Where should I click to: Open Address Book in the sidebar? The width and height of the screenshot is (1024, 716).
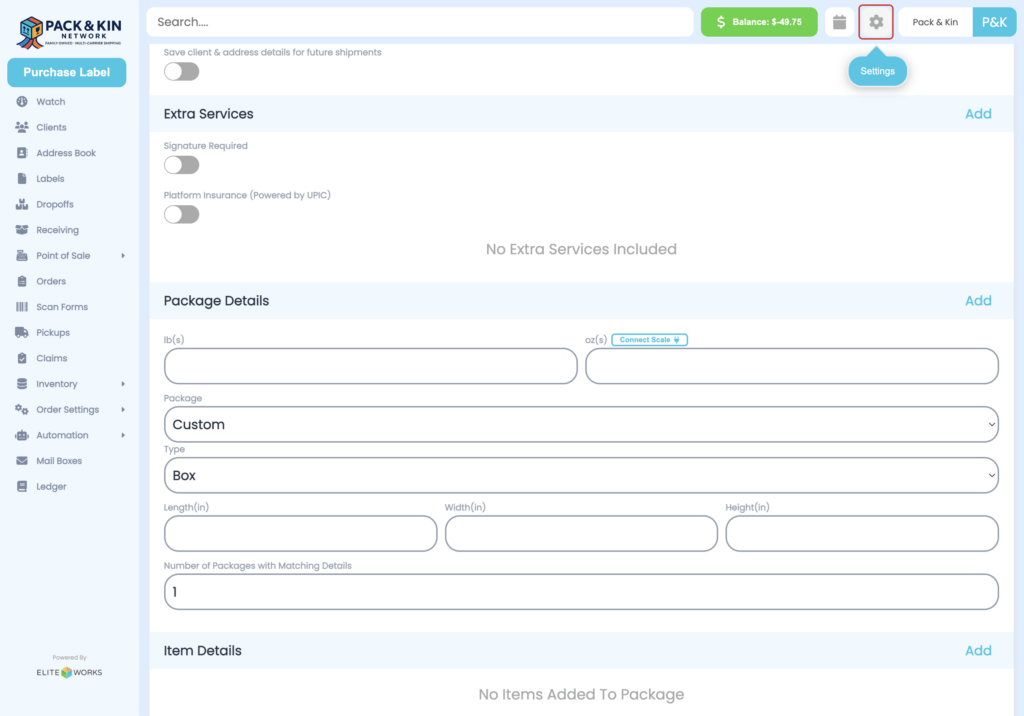(x=66, y=153)
